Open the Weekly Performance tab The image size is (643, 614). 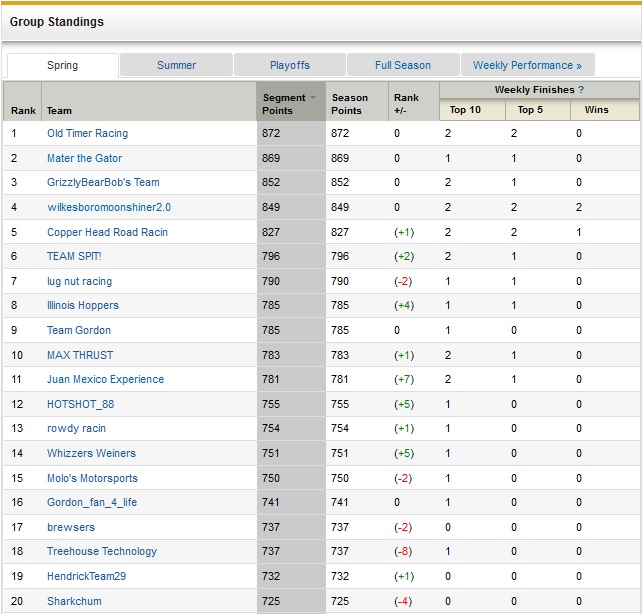[527, 65]
